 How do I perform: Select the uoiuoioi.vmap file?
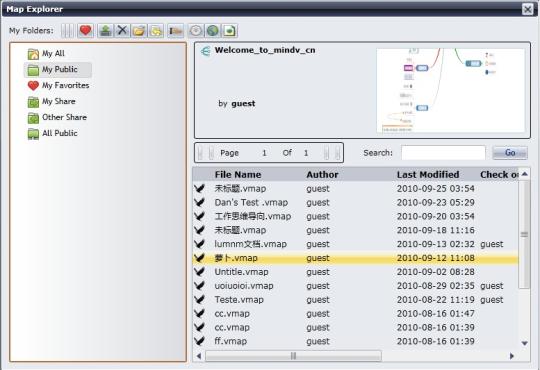click(355, 286)
